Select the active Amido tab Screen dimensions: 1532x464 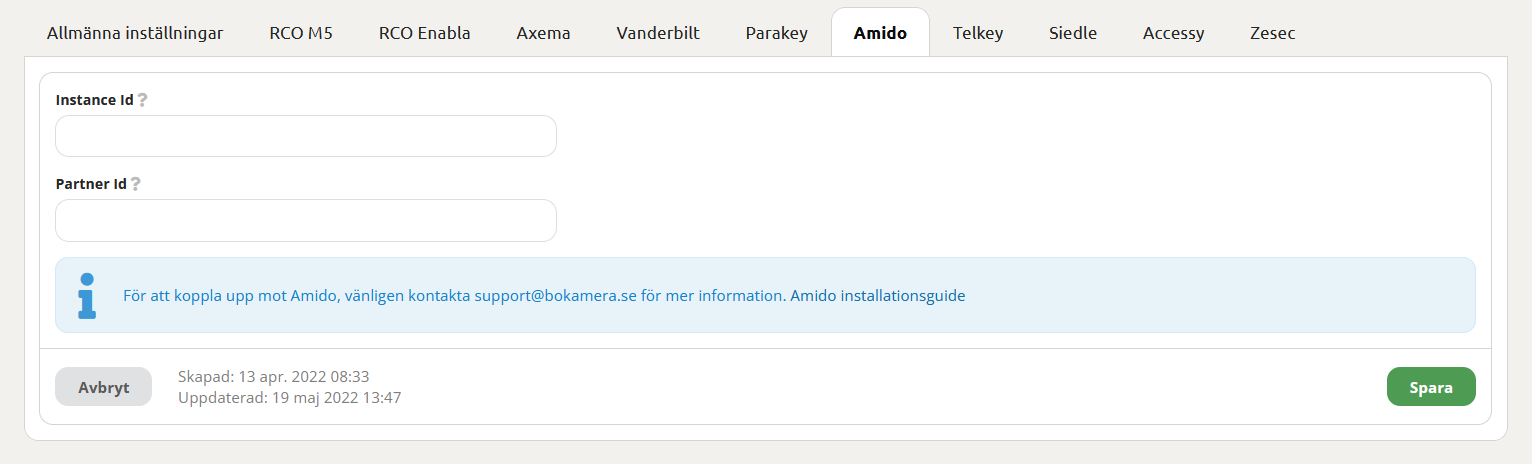880,33
